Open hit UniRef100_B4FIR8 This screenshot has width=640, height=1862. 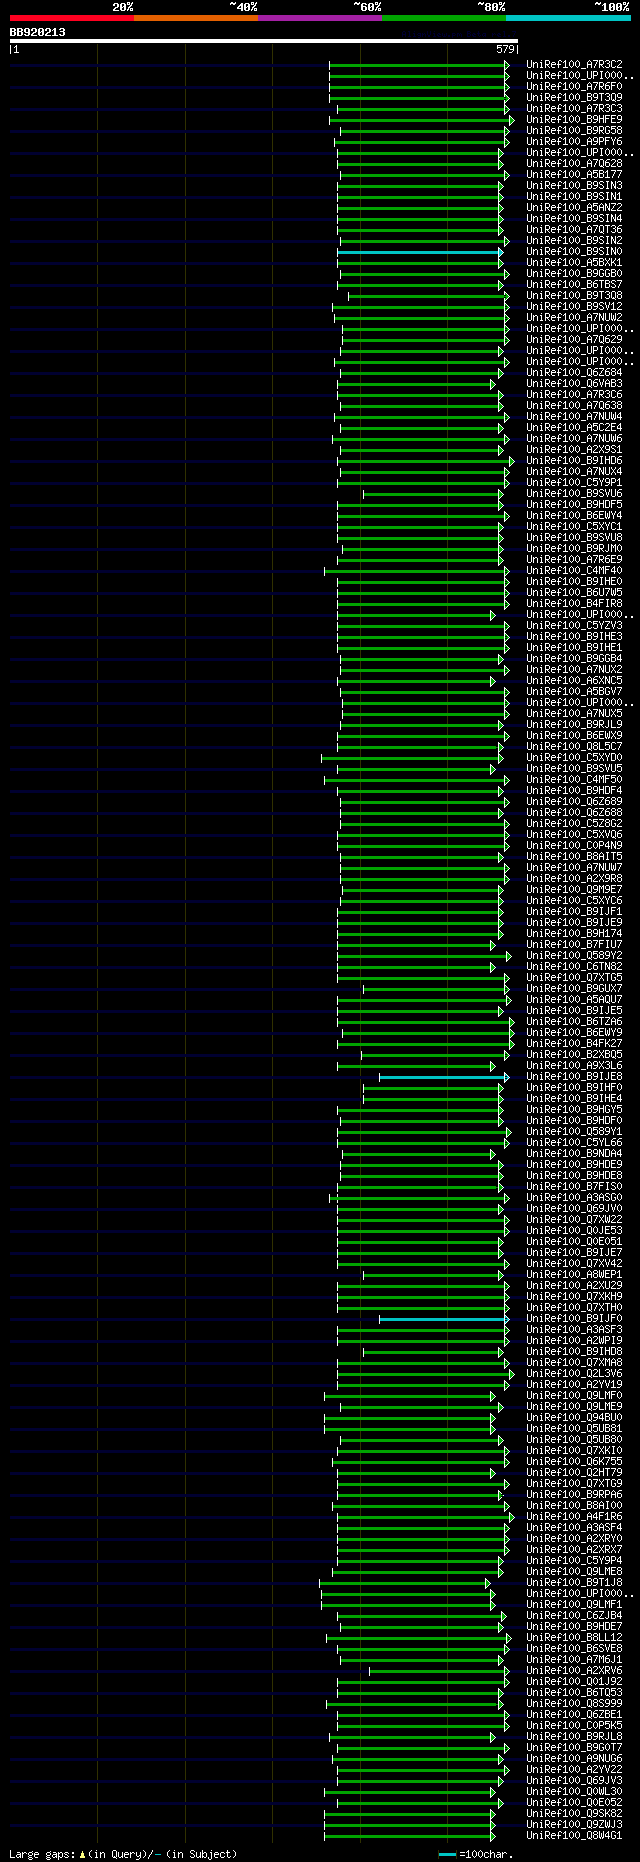574,604
